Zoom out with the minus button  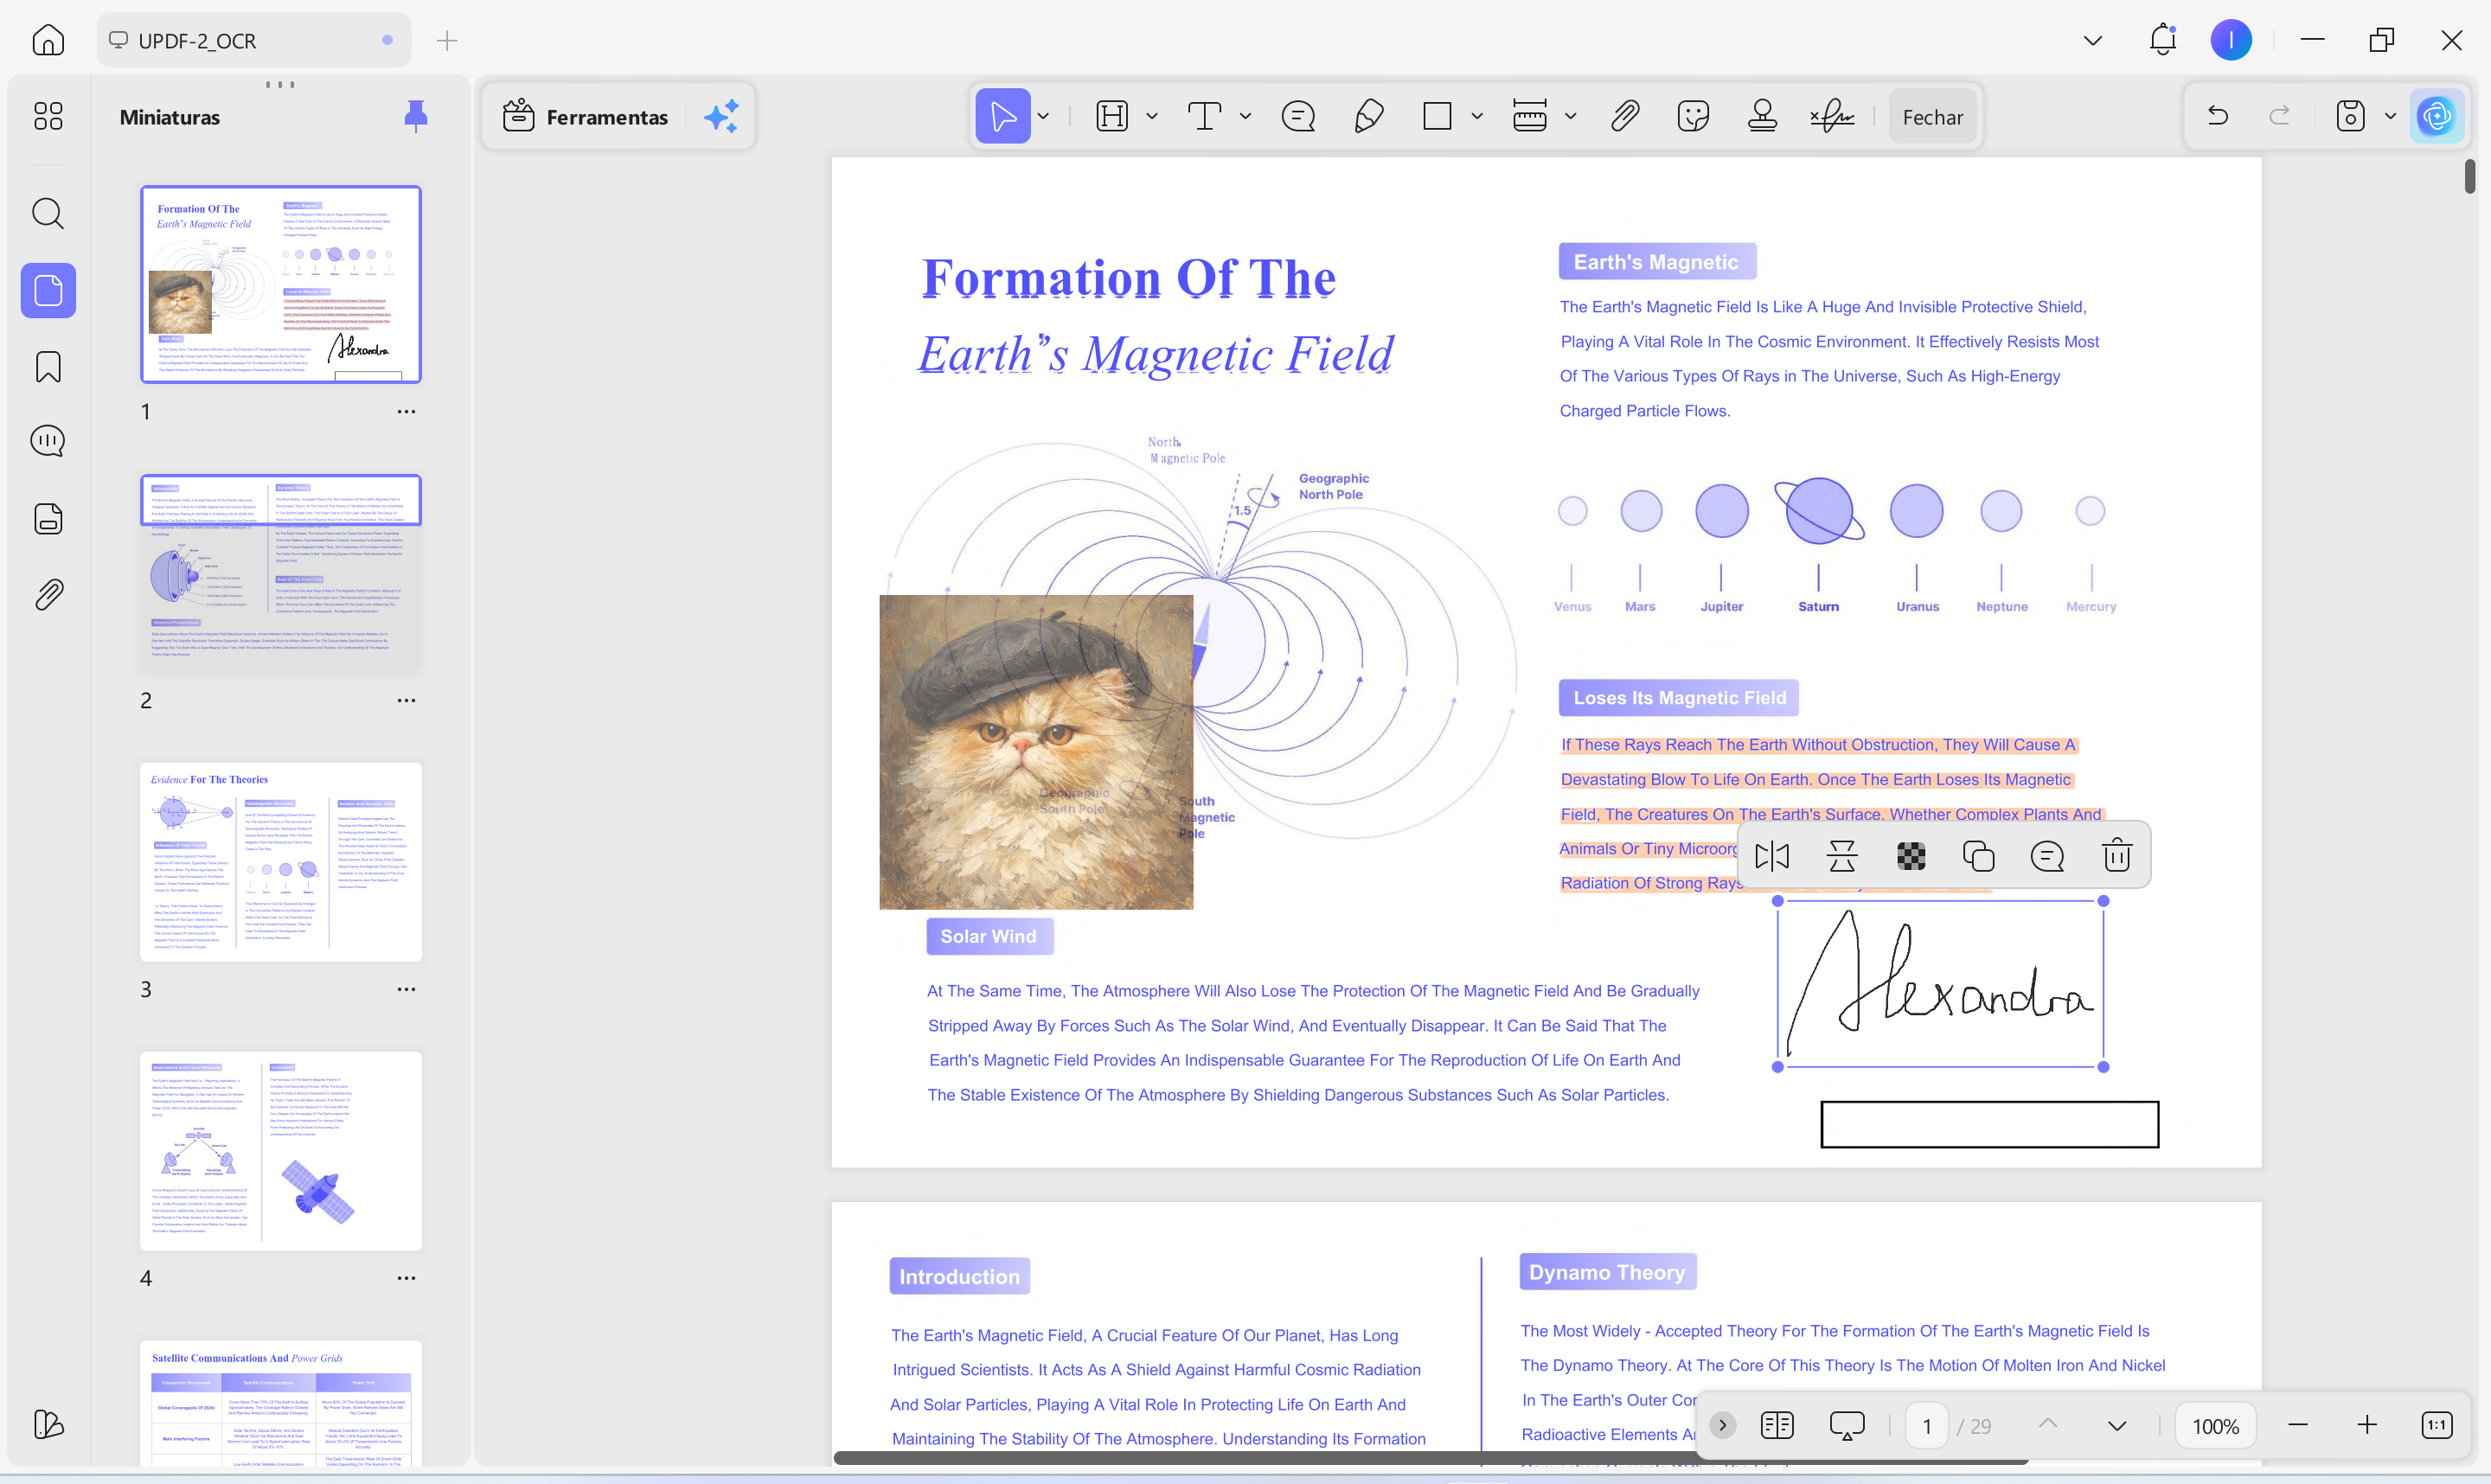(2298, 1425)
